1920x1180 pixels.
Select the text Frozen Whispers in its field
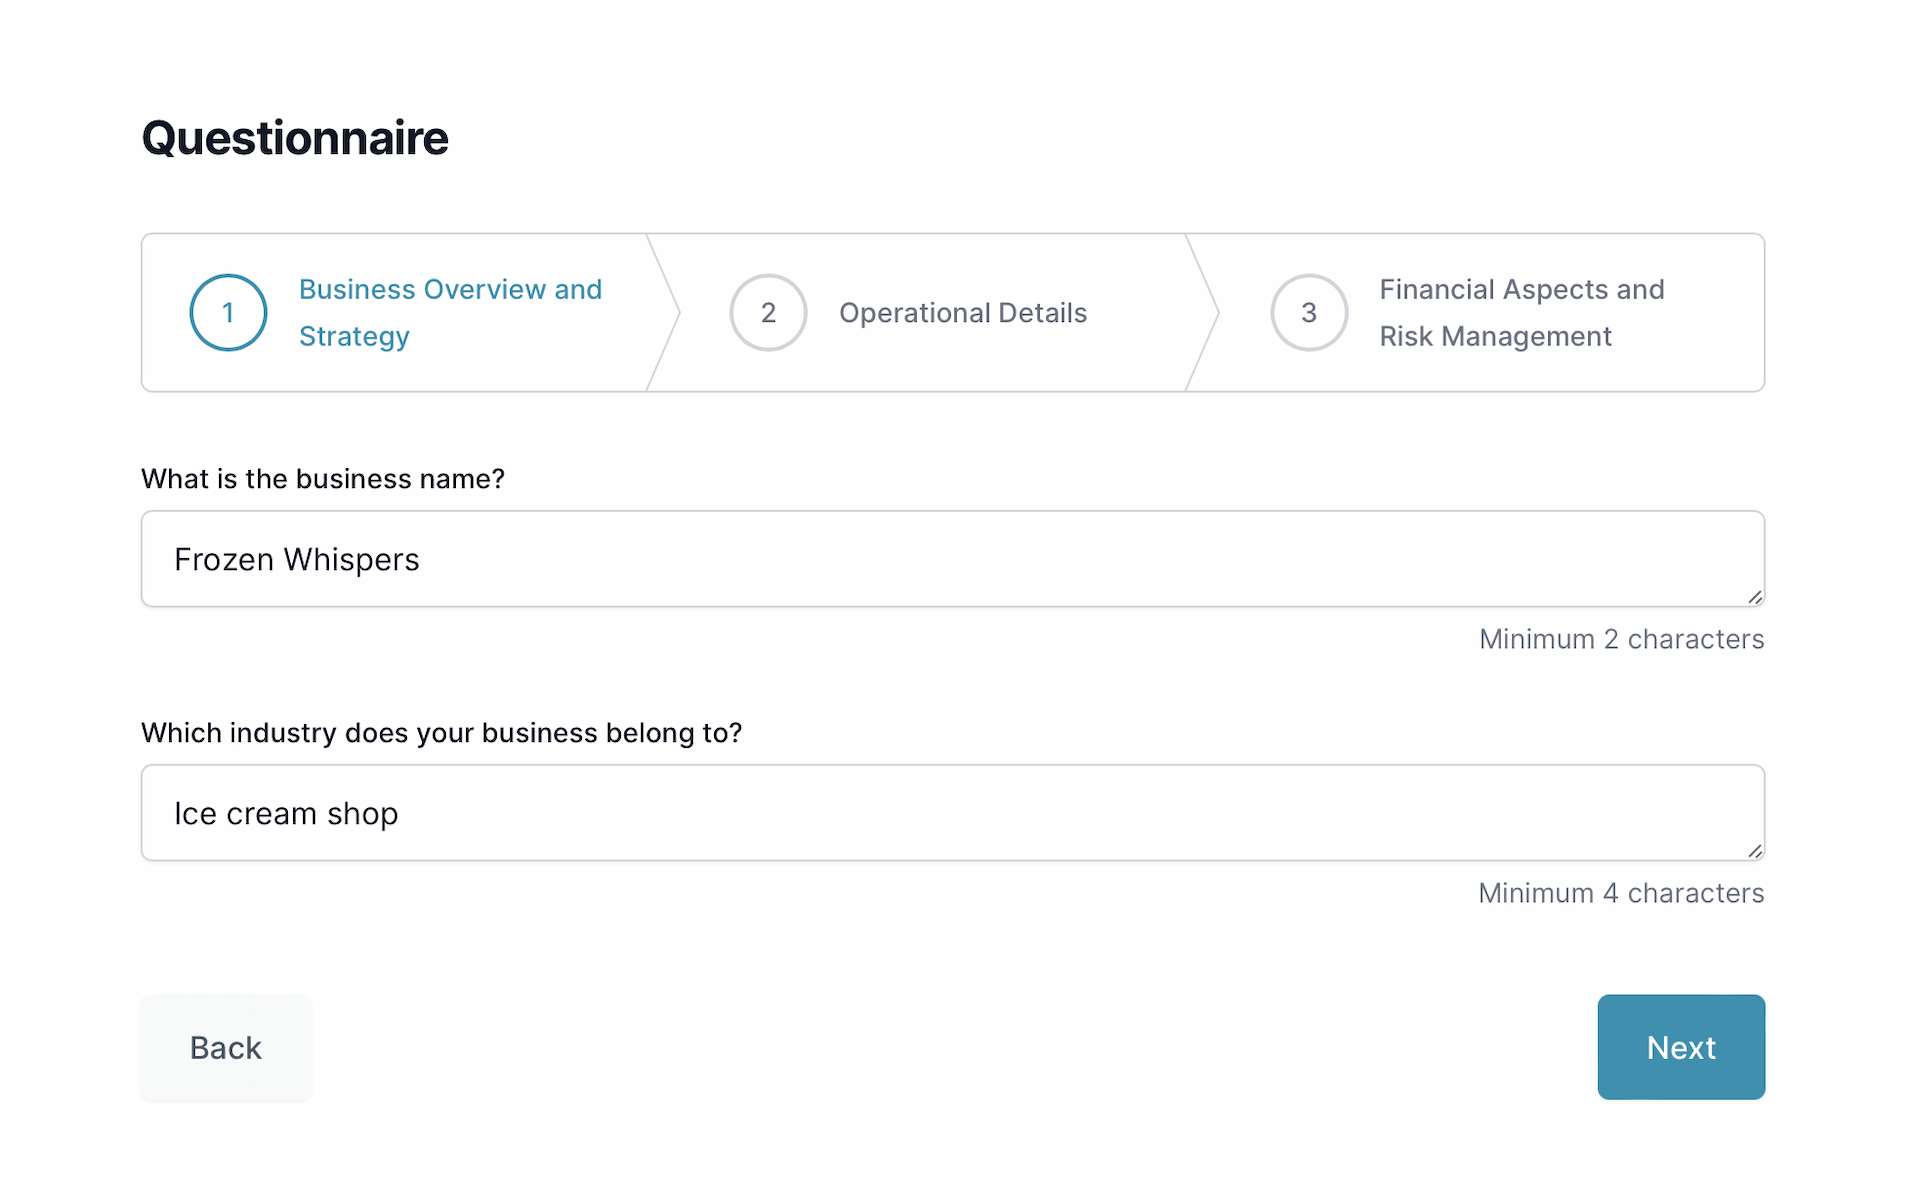pos(296,559)
